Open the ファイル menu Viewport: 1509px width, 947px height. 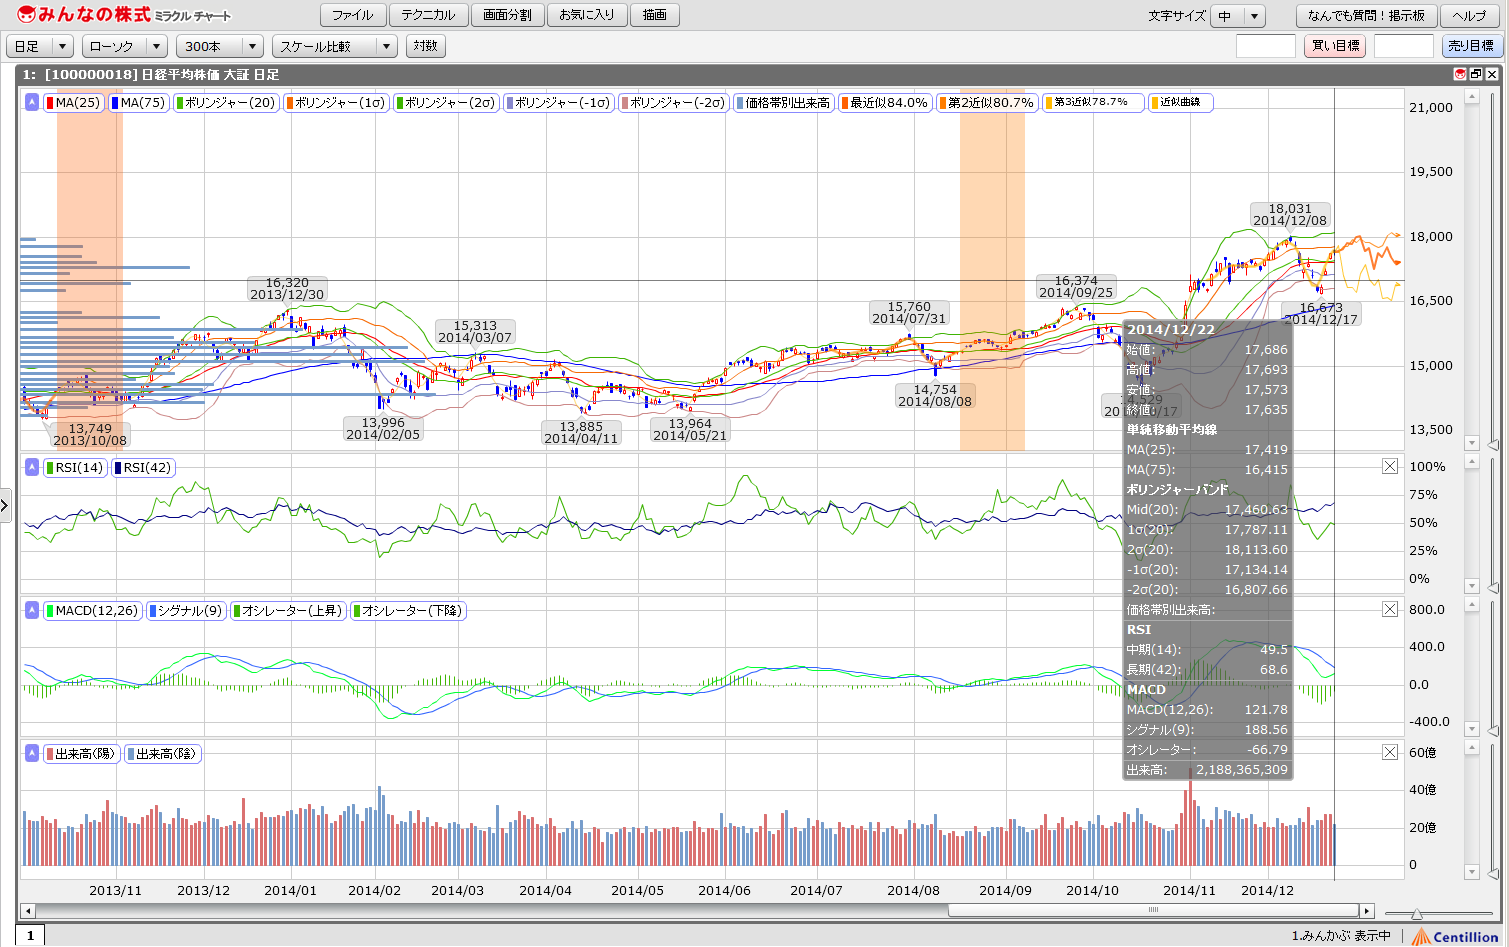point(352,15)
